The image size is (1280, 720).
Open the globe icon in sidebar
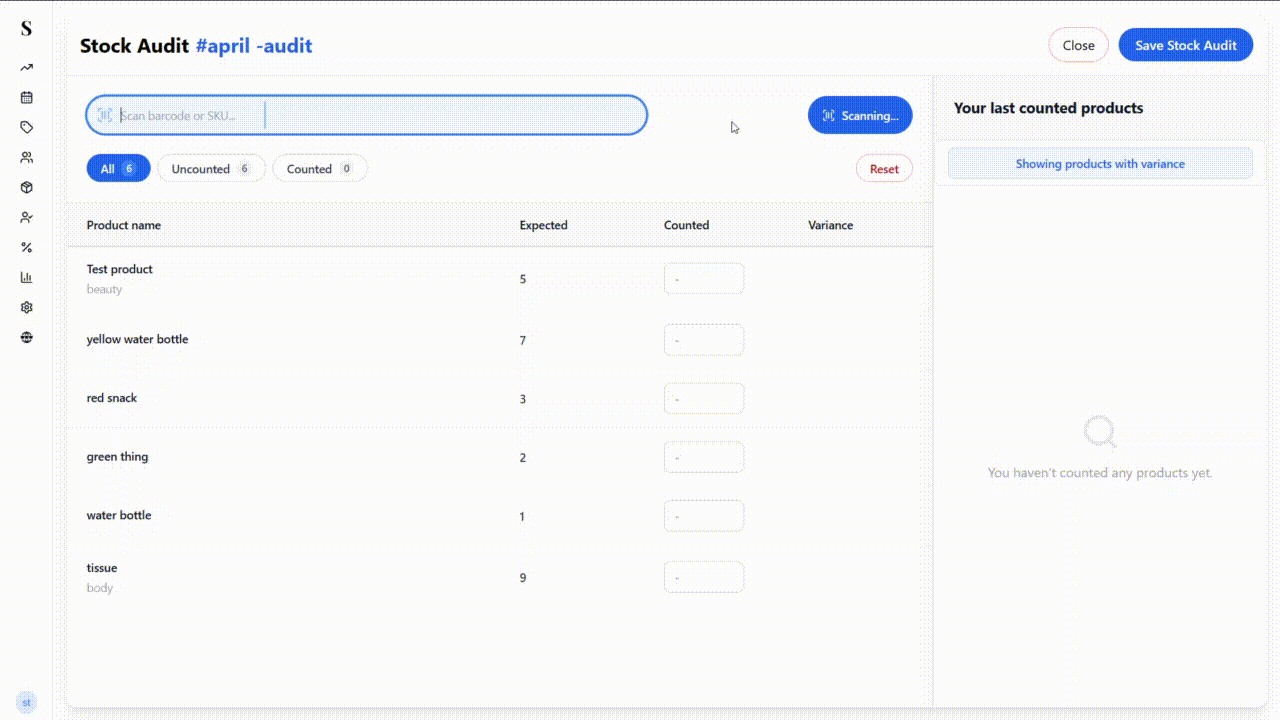pyautogui.click(x=25, y=337)
